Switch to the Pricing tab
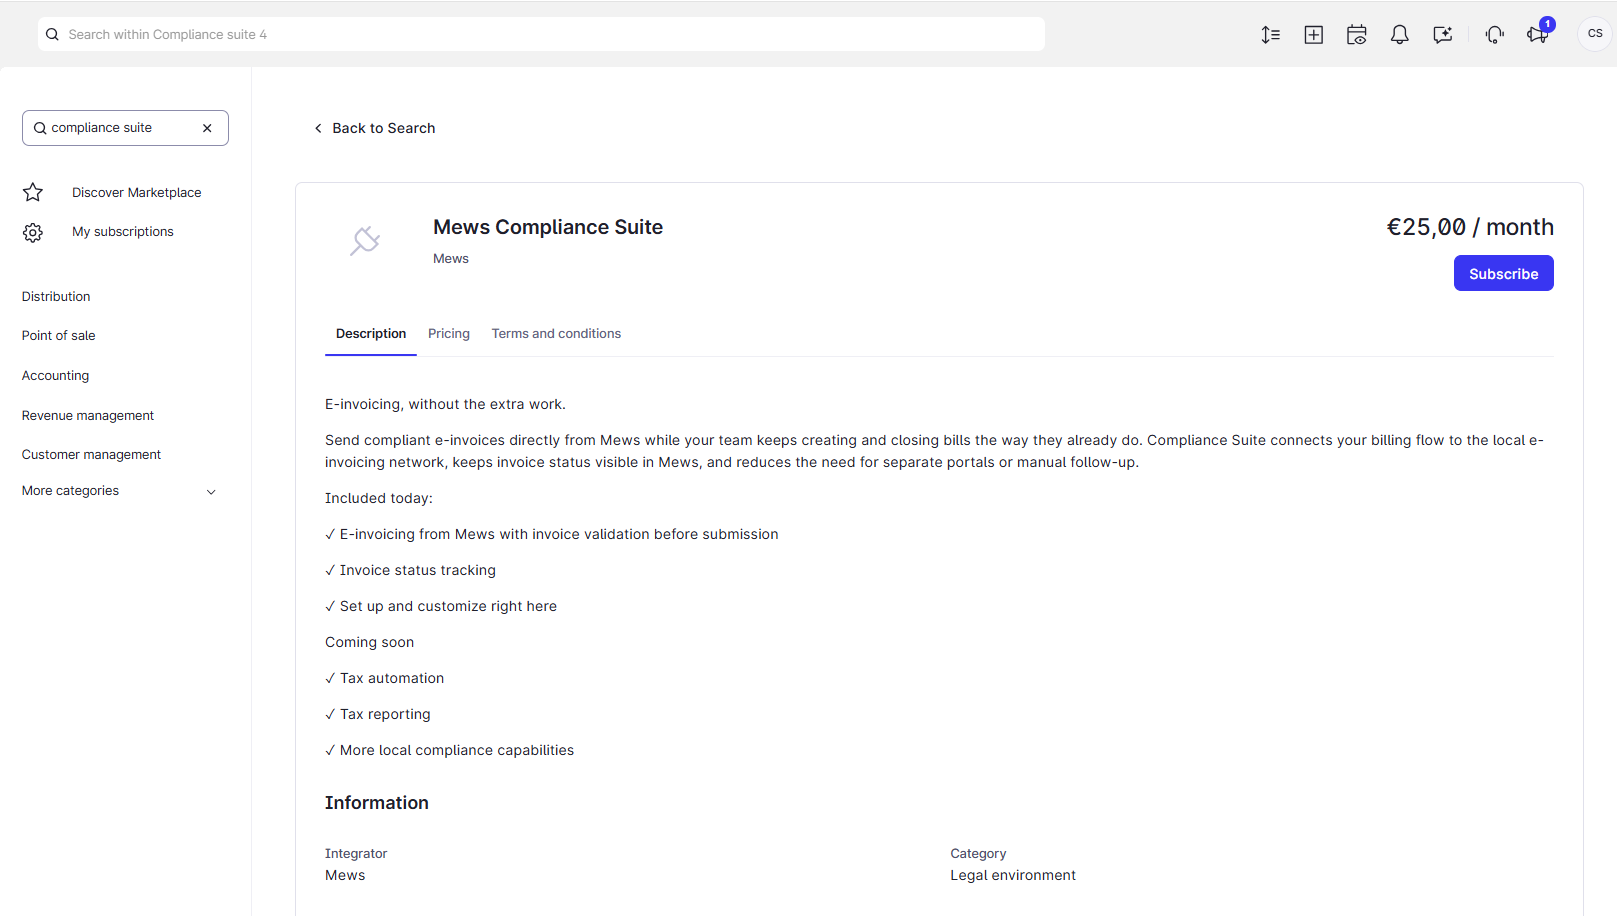 click(x=449, y=334)
